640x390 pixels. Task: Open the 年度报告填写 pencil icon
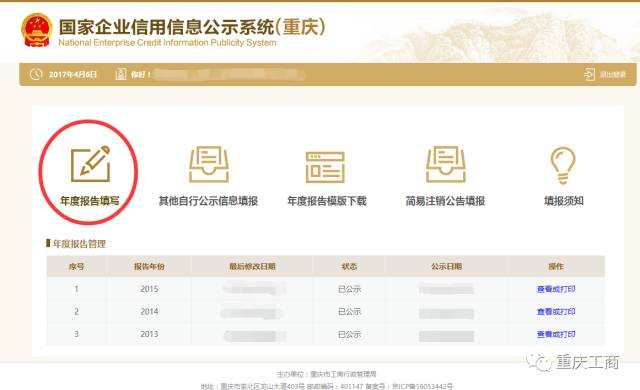click(90, 164)
